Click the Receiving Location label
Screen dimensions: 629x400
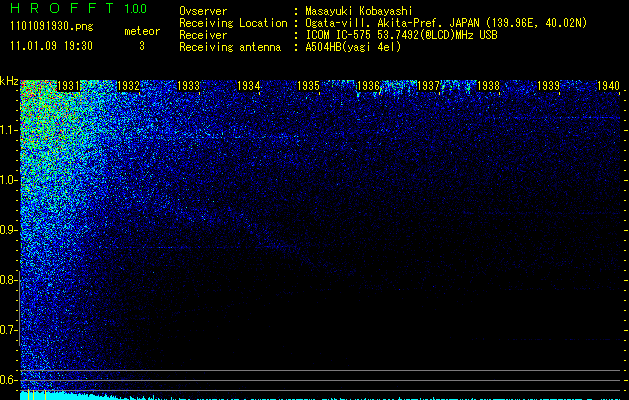point(233,23)
